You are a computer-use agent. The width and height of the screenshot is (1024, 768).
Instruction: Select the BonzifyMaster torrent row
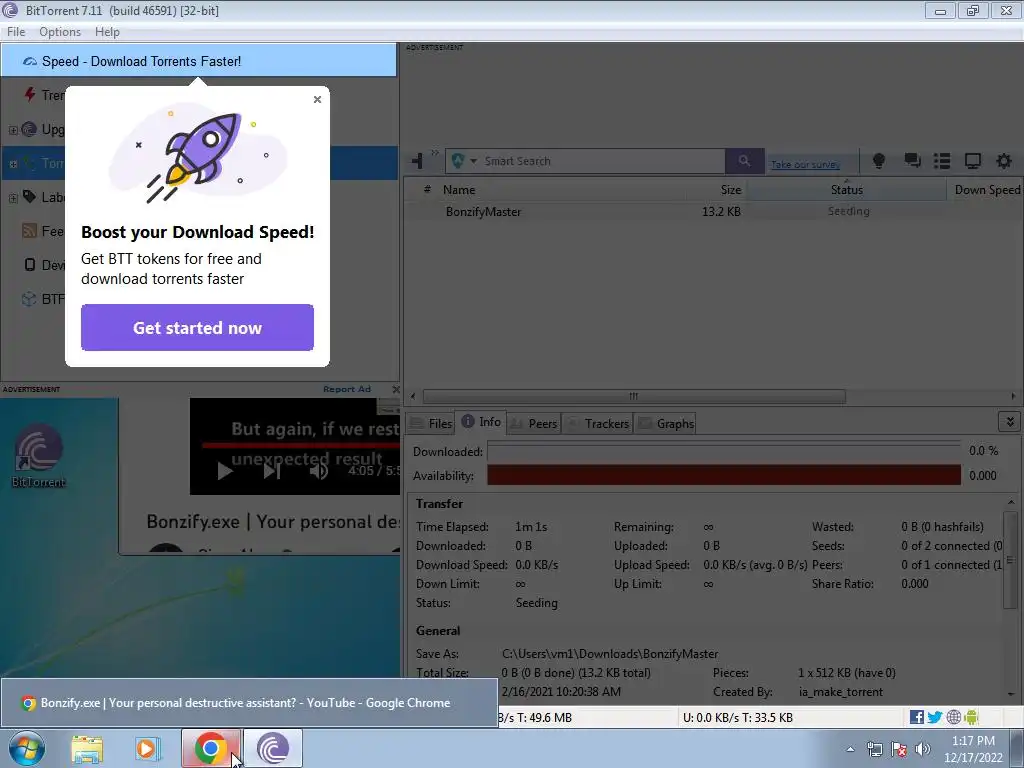pos(713,212)
